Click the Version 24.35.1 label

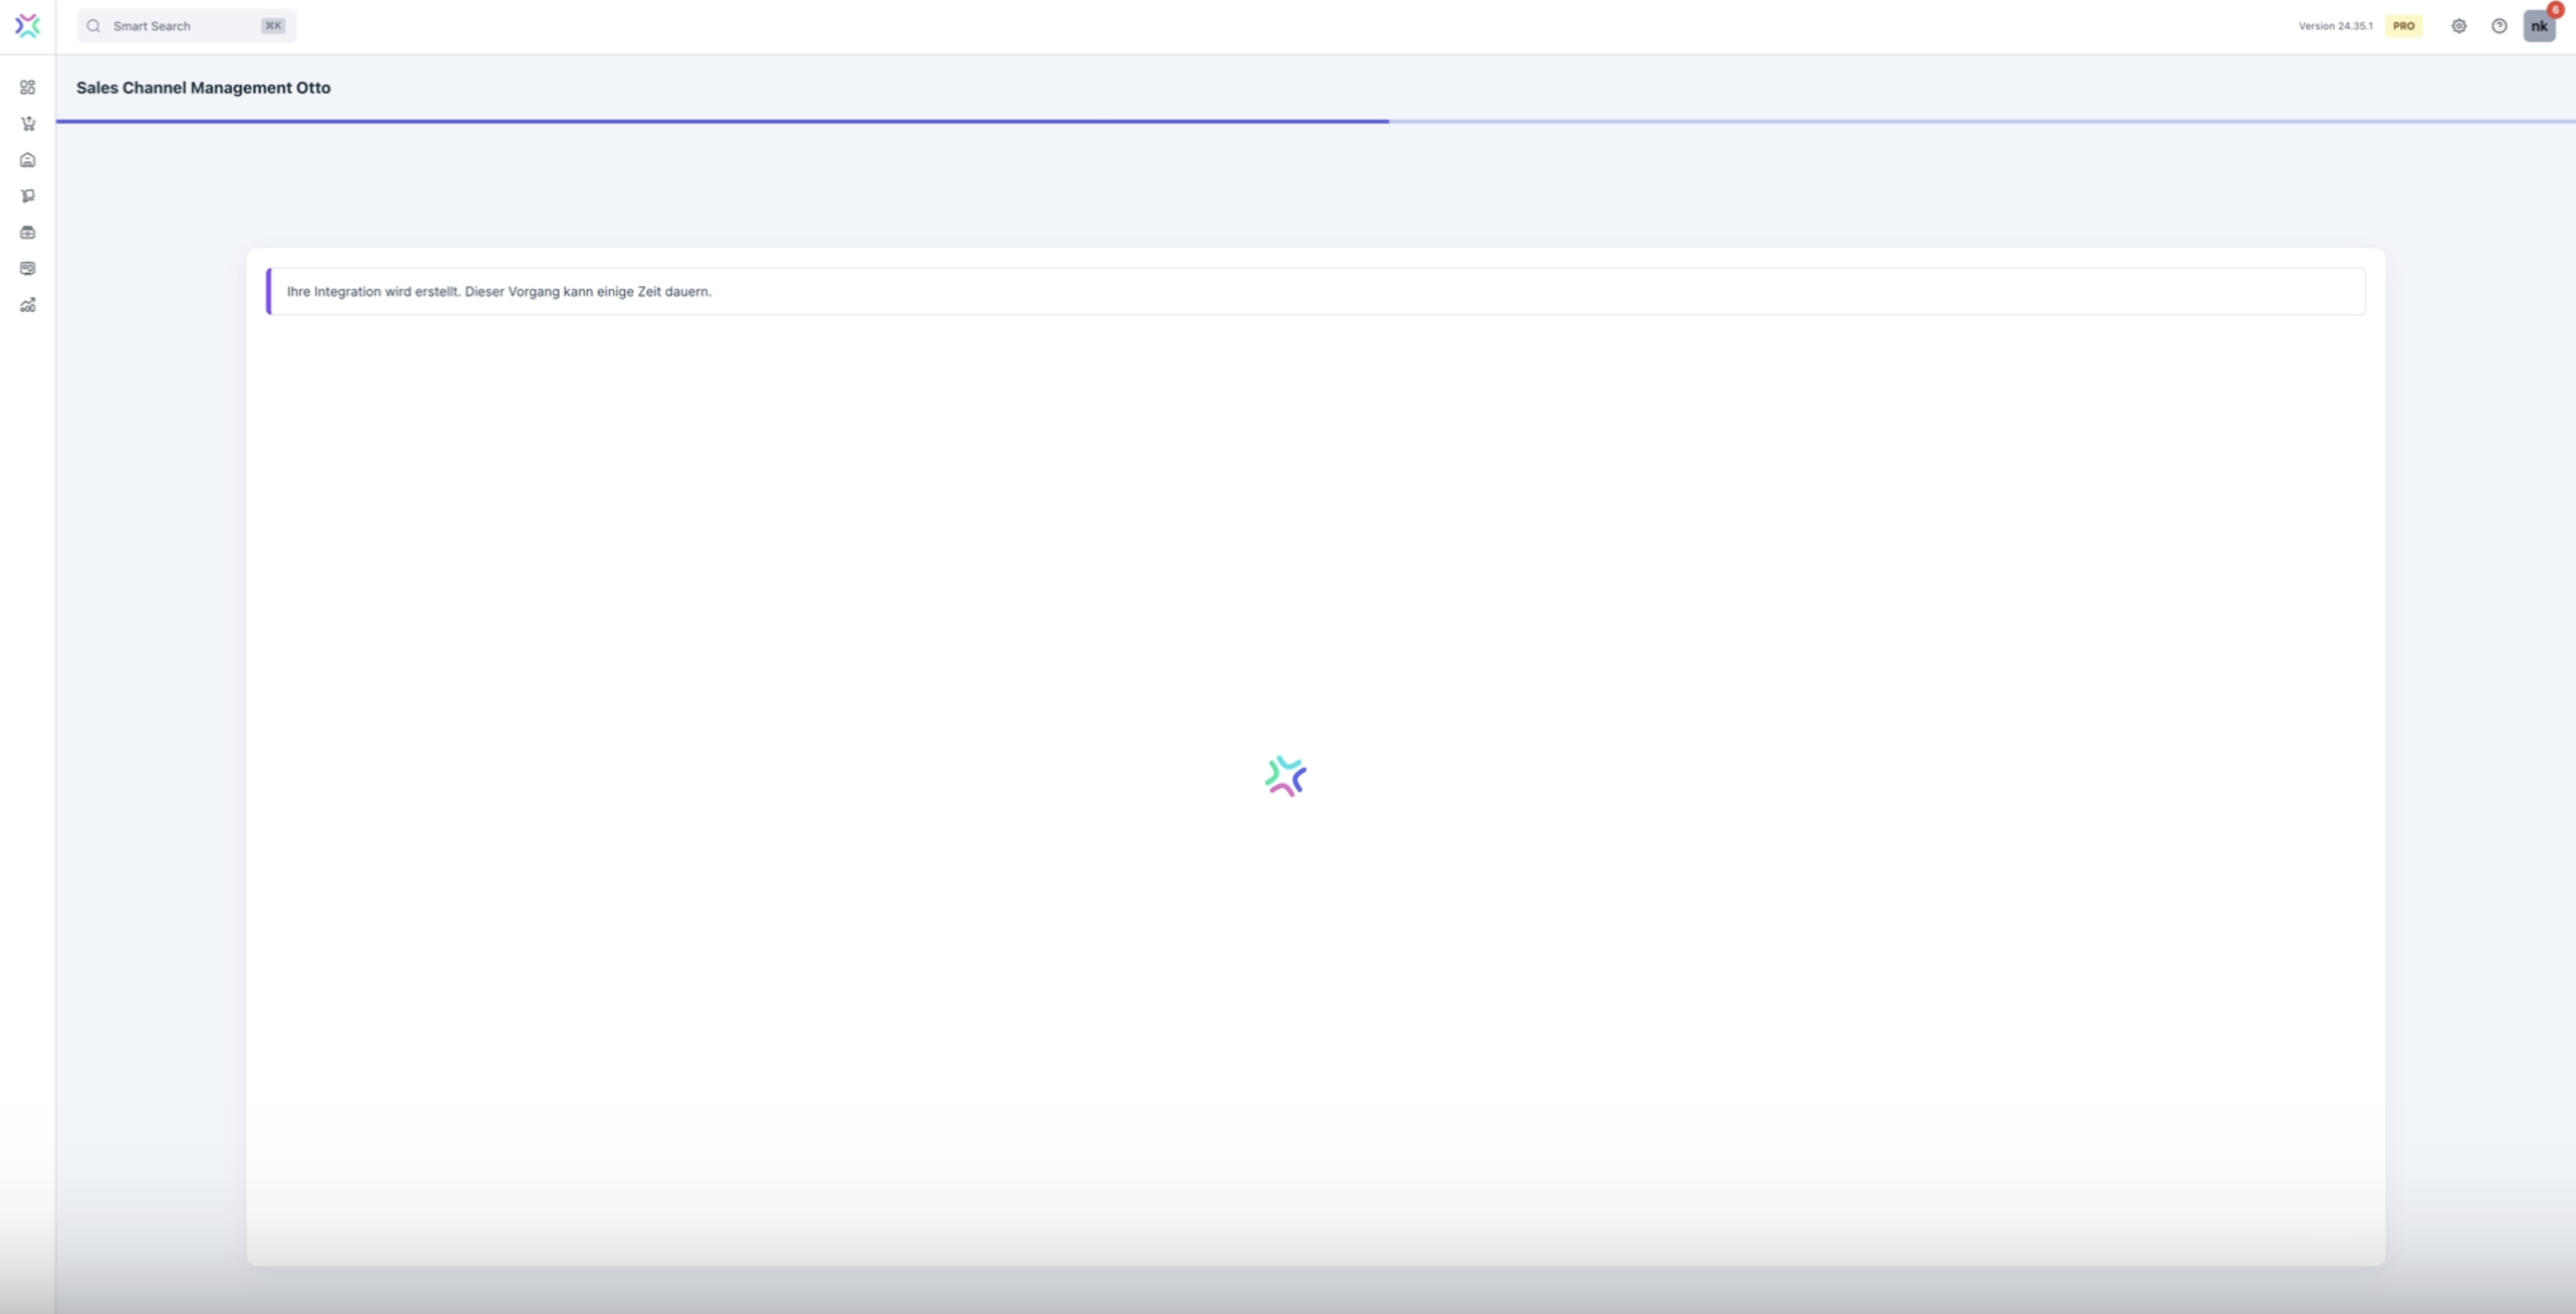pyautogui.click(x=2335, y=26)
